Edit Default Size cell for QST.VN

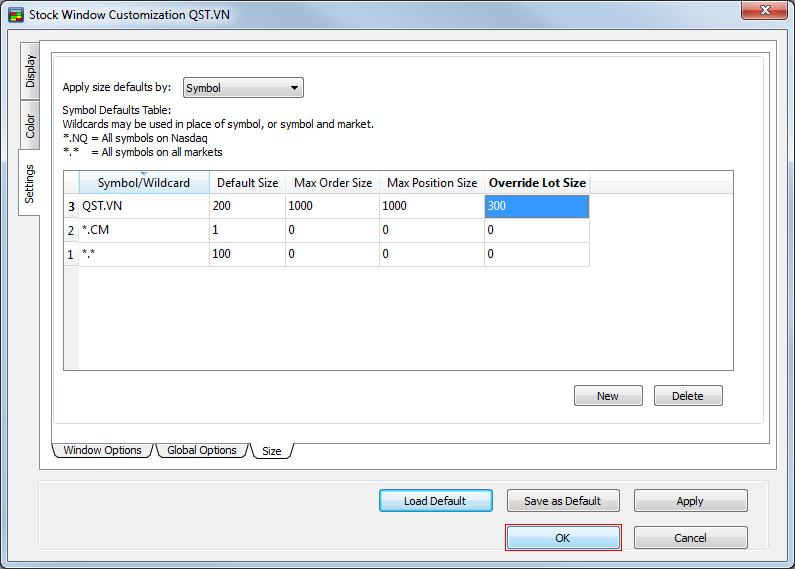tap(246, 206)
